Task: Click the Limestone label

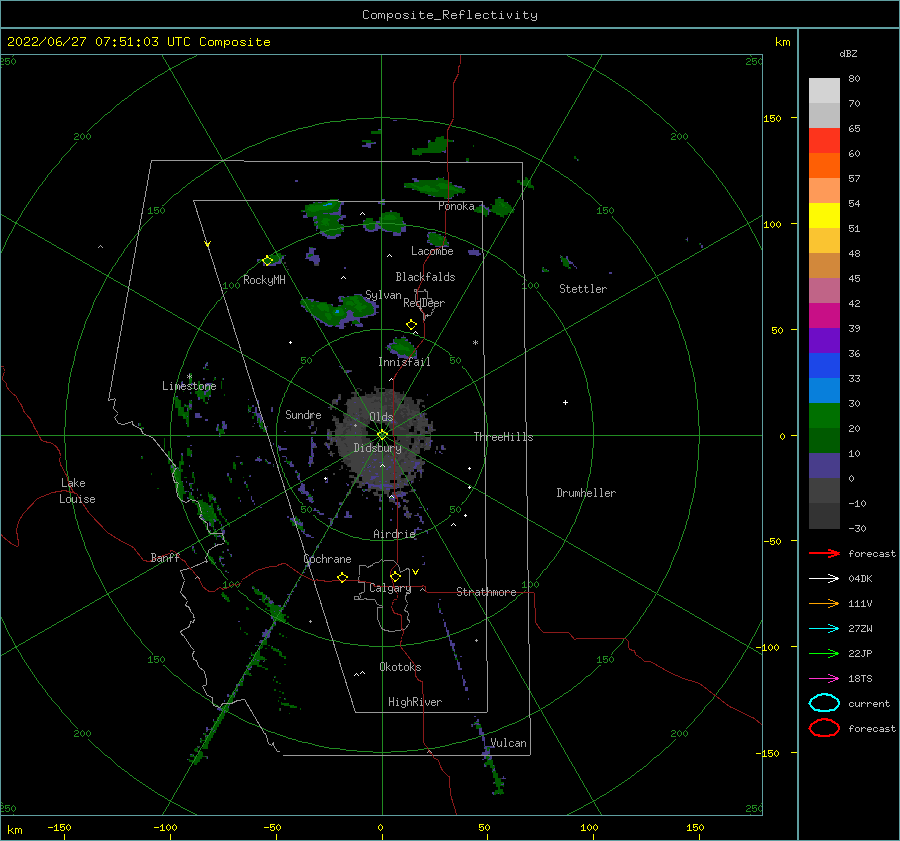Action: (x=189, y=386)
